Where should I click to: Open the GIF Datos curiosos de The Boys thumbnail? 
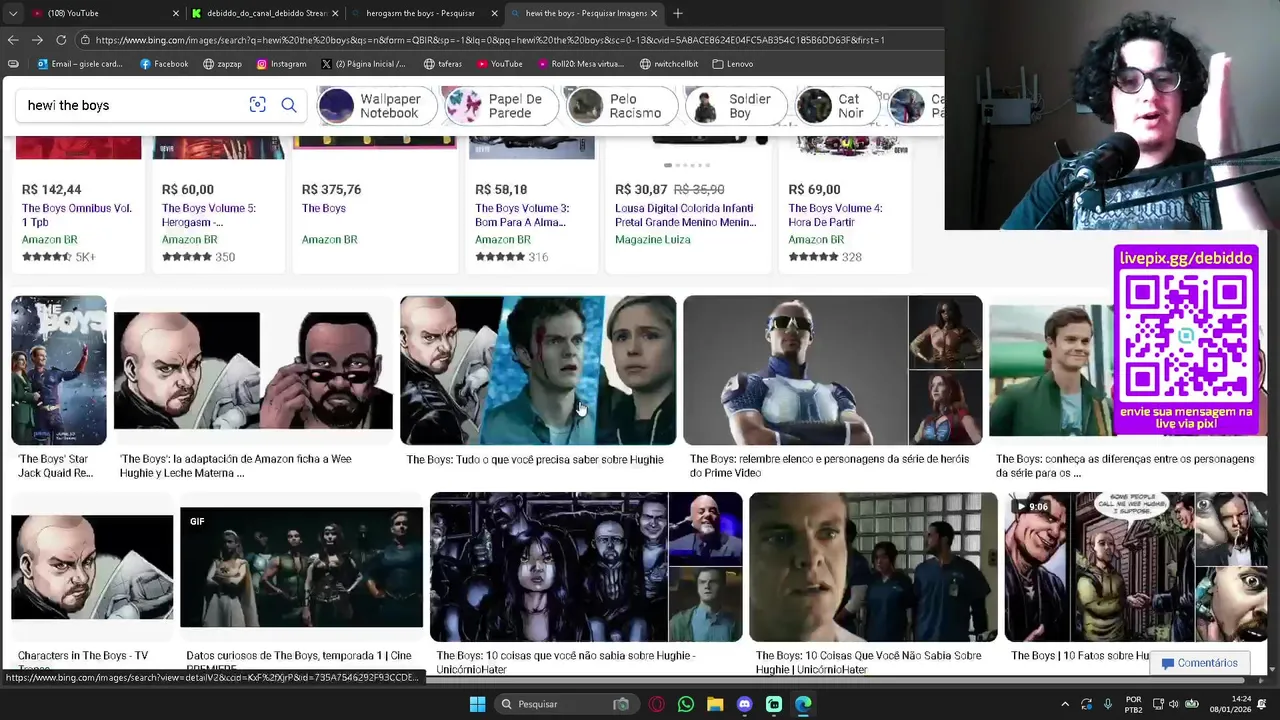point(302,567)
